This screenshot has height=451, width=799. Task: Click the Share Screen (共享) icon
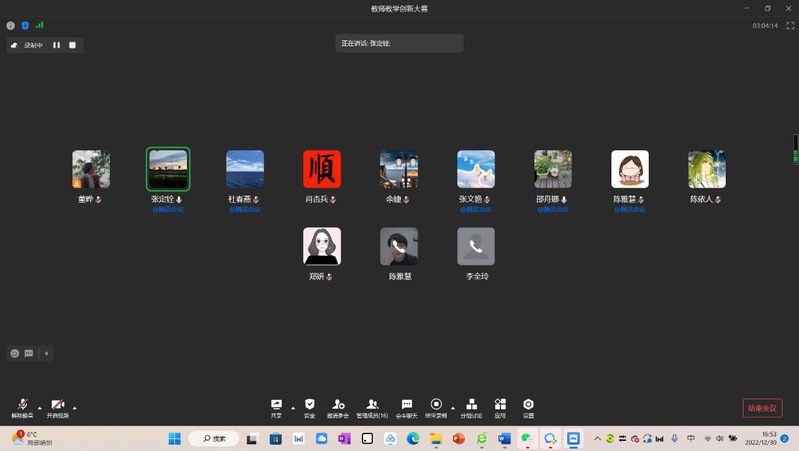click(x=276, y=406)
